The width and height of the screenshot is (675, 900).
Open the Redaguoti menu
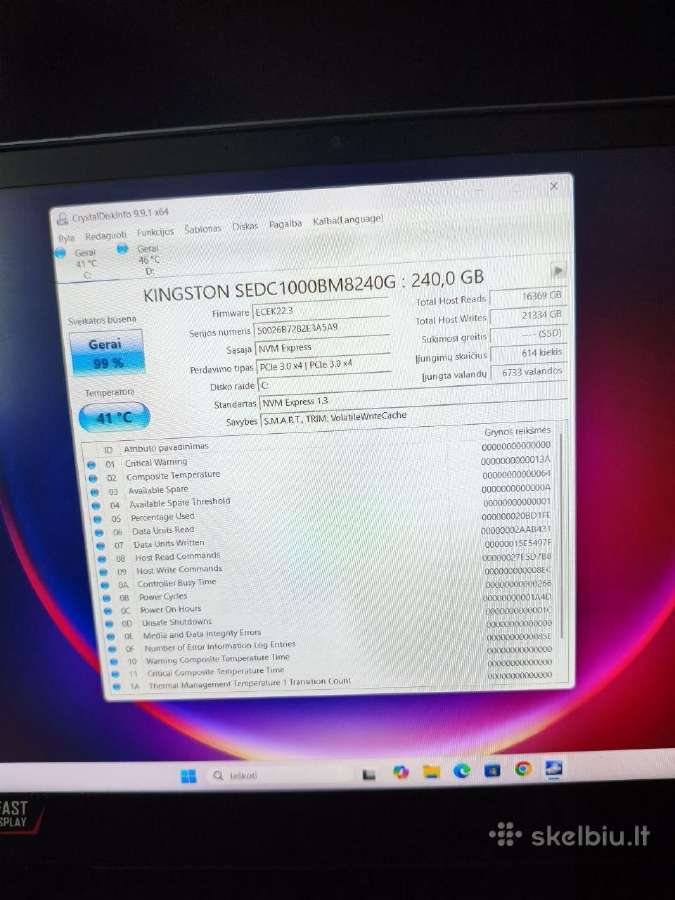(x=106, y=235)
